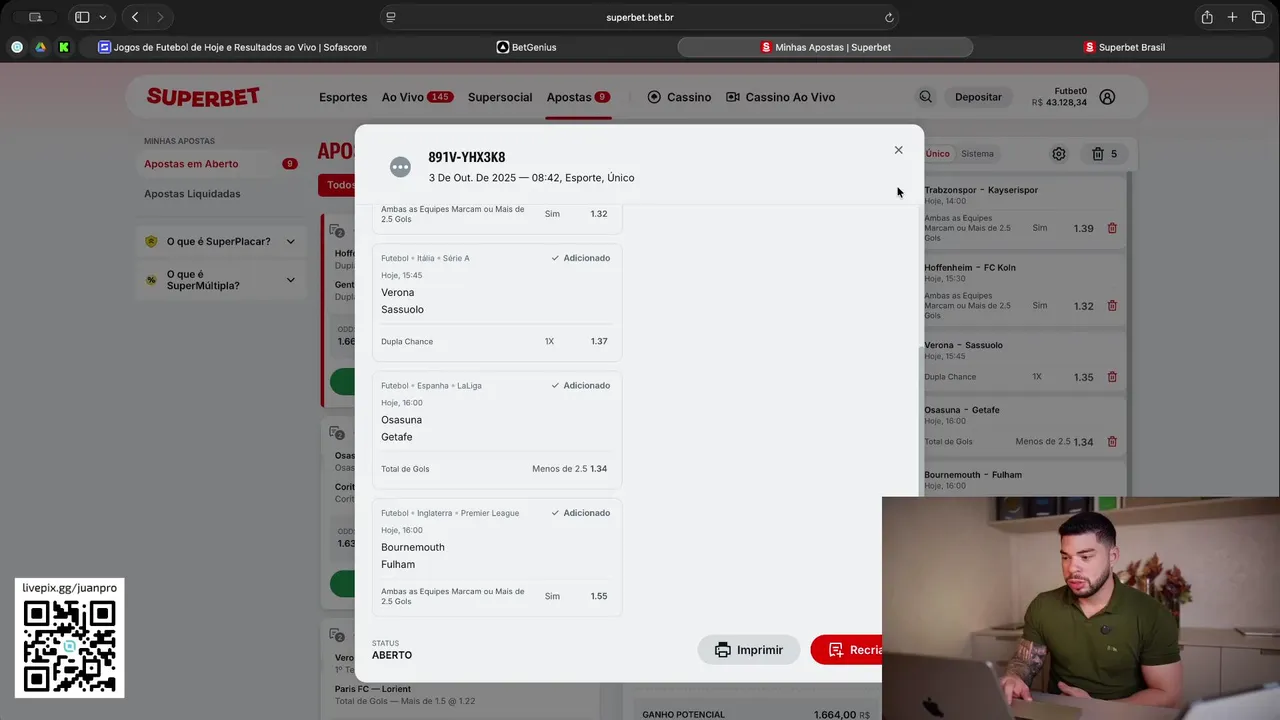
Task: Open the Ao Vivo section
Action: pyautogui.click(x=417, y=97)
